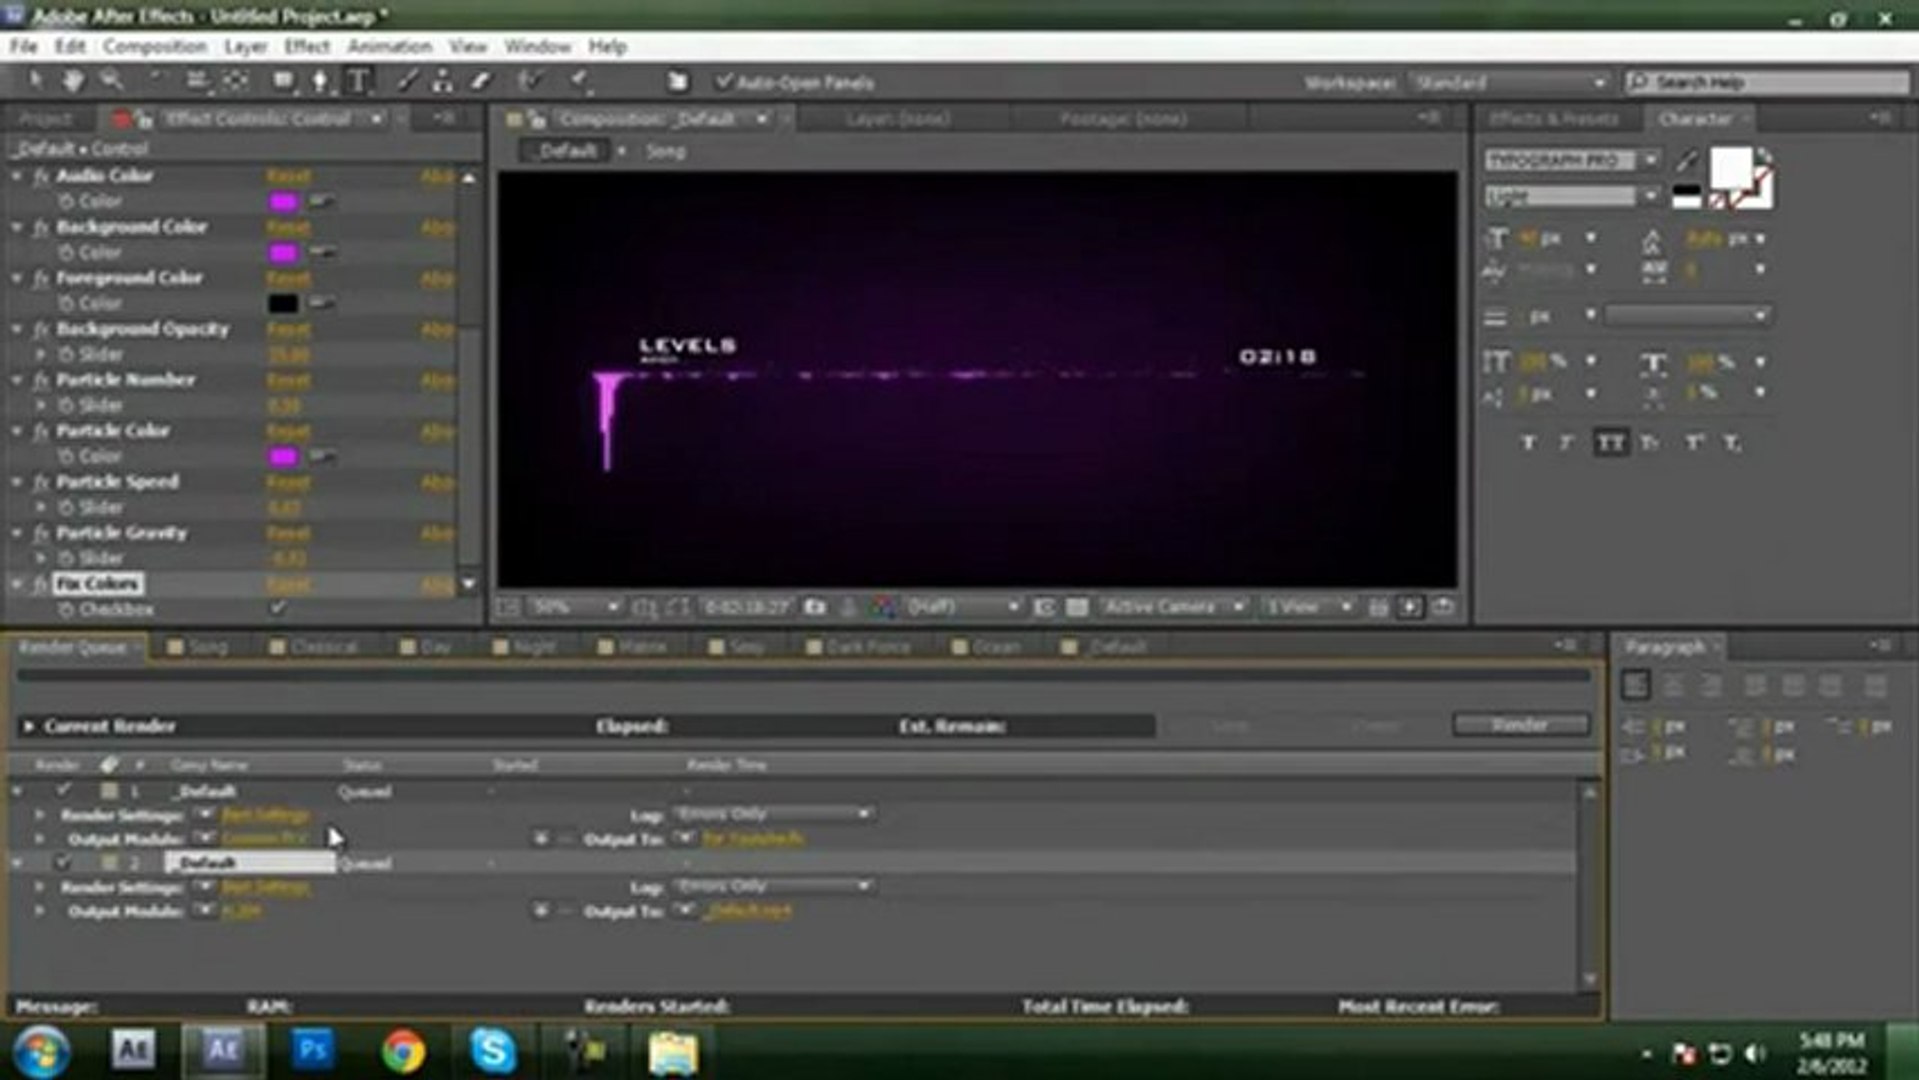1919x1080 pixels.
Task: Toggle the Auto-Open Panels checkbox
Action: point(724,82)
